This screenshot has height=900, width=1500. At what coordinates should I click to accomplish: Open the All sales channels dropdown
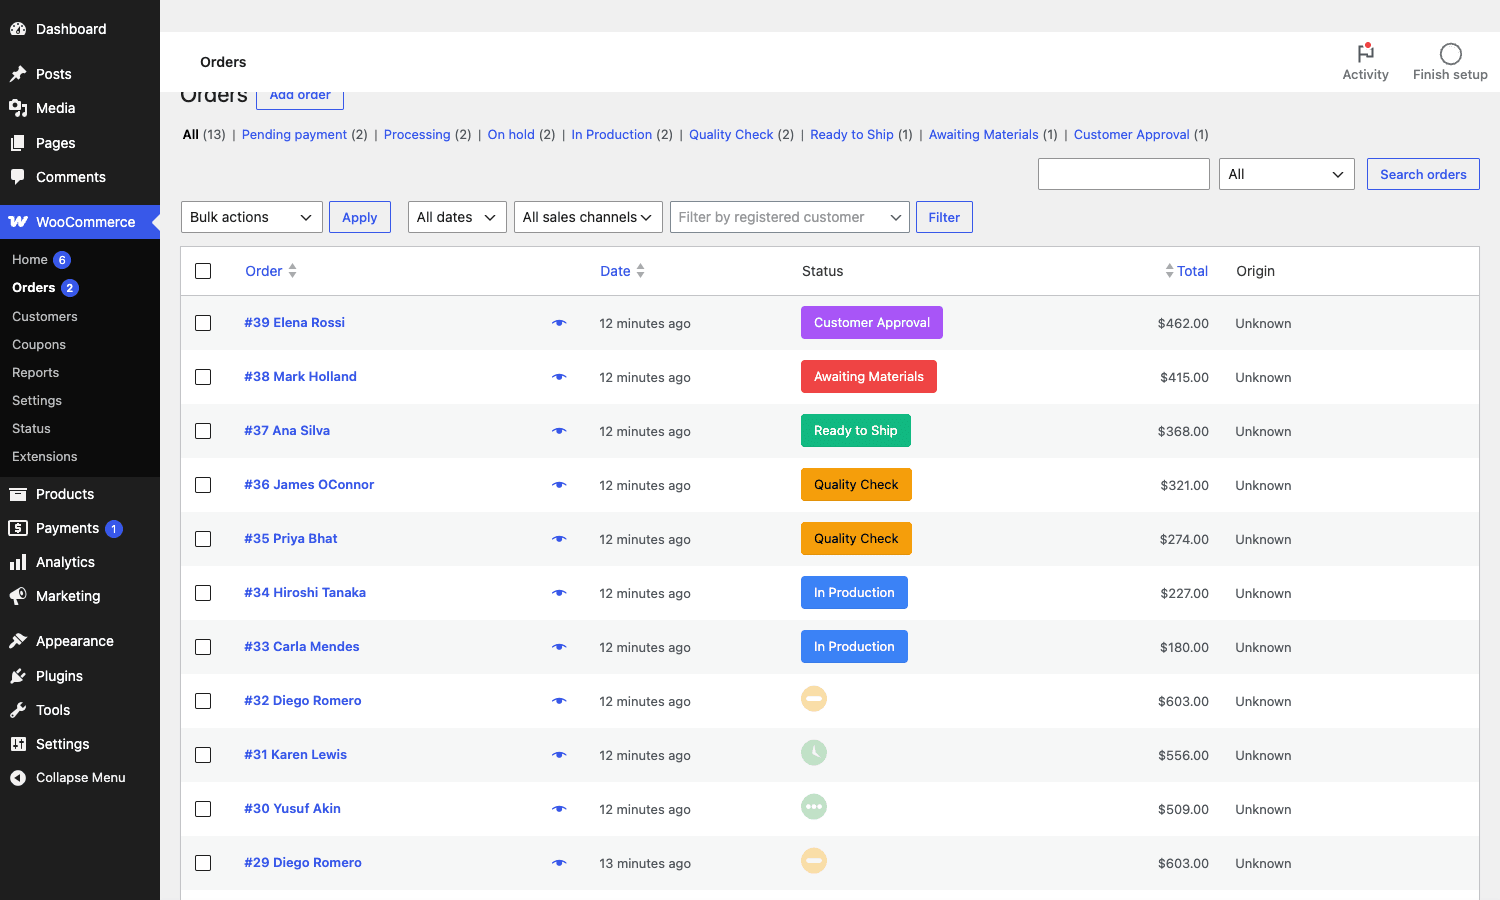[588, 217]
